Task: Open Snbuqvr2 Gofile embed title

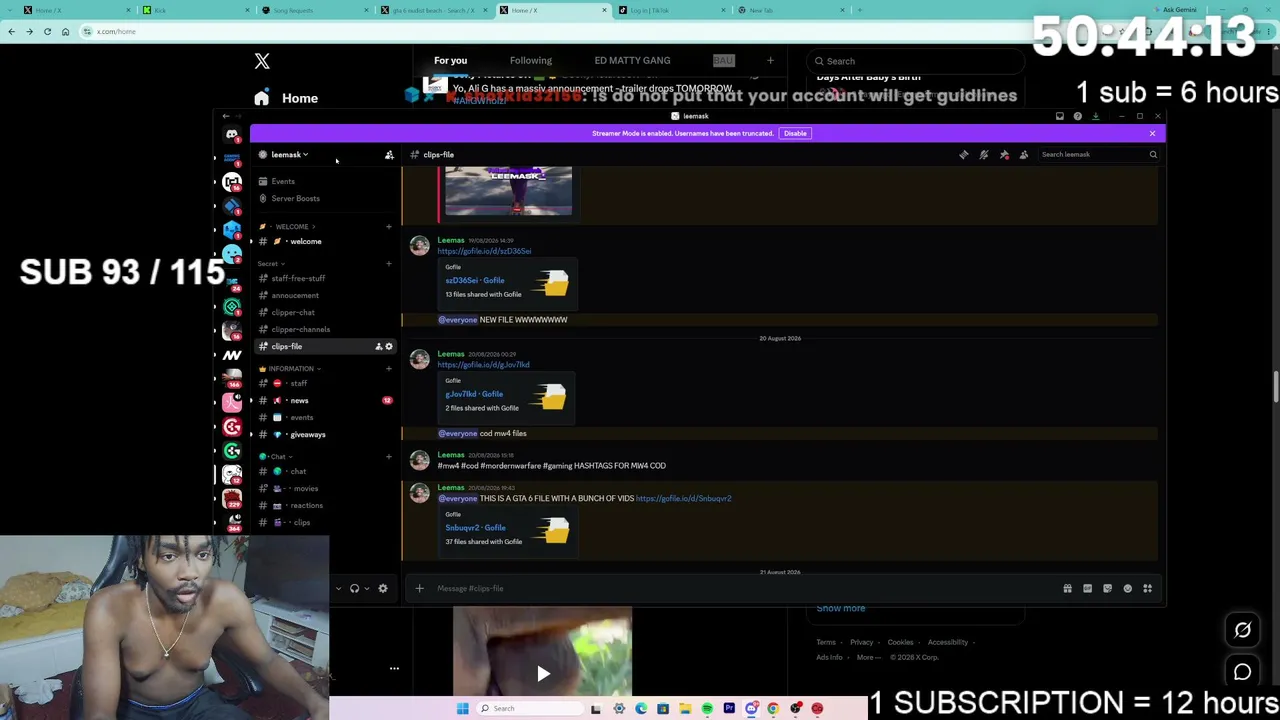Action: pos(475,528)
